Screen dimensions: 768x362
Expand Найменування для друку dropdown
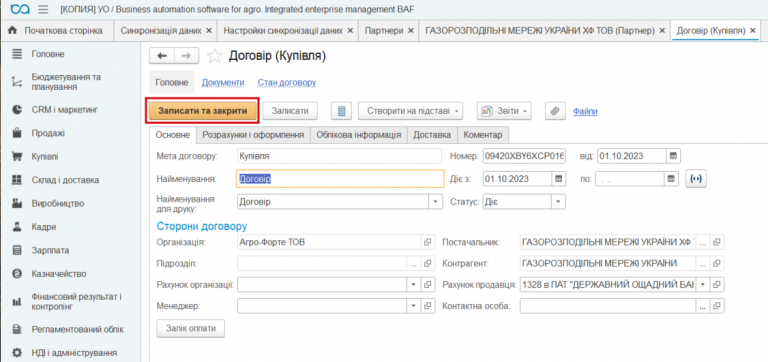(x=435, y=202)
